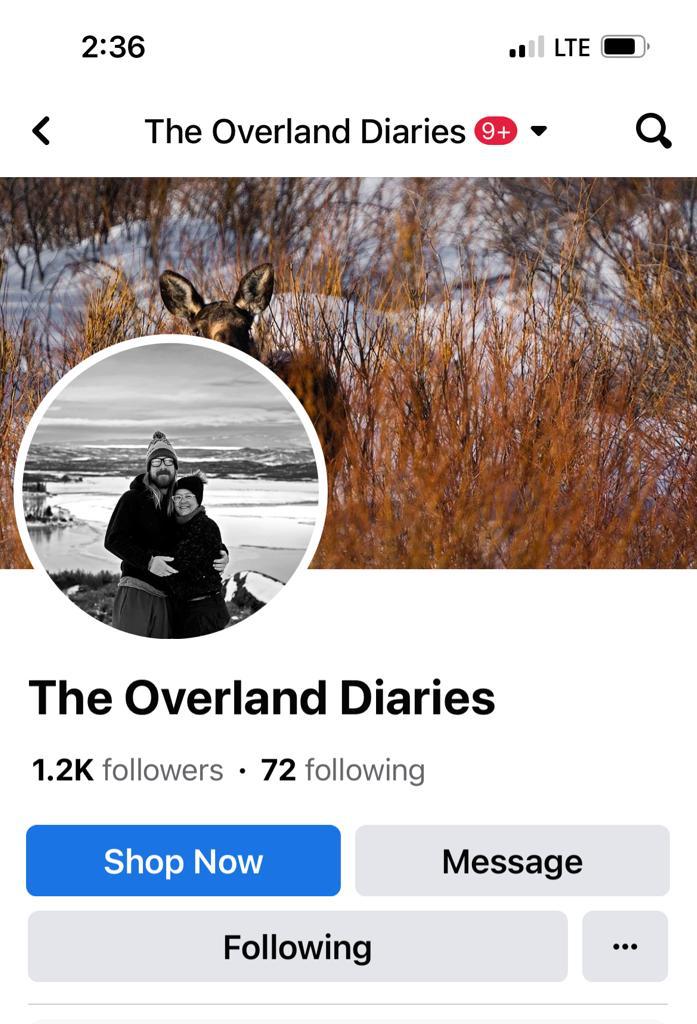Go back using the left chevron arrow
This screenshot has height=1024, width=697.
coord(41,131)
